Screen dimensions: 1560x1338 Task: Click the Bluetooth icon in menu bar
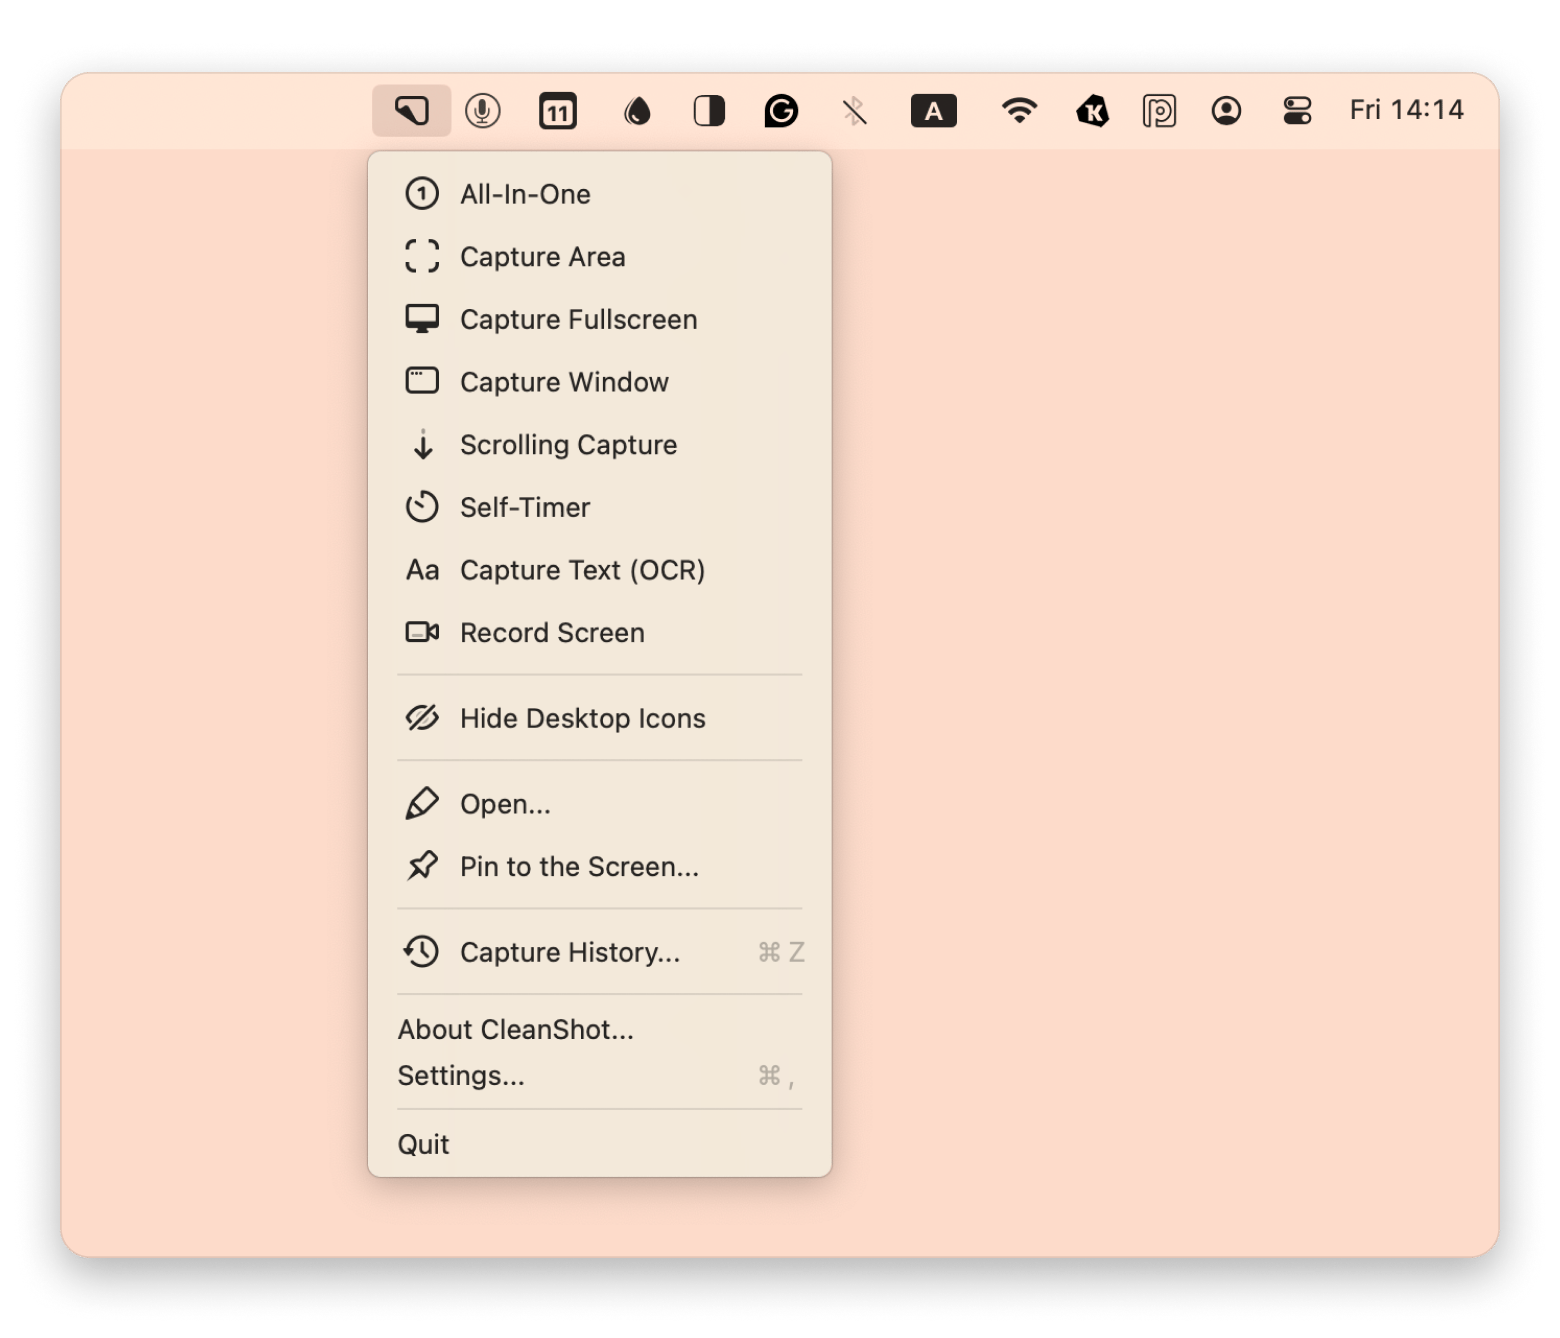pyautogui.click(x=854, y=111)
